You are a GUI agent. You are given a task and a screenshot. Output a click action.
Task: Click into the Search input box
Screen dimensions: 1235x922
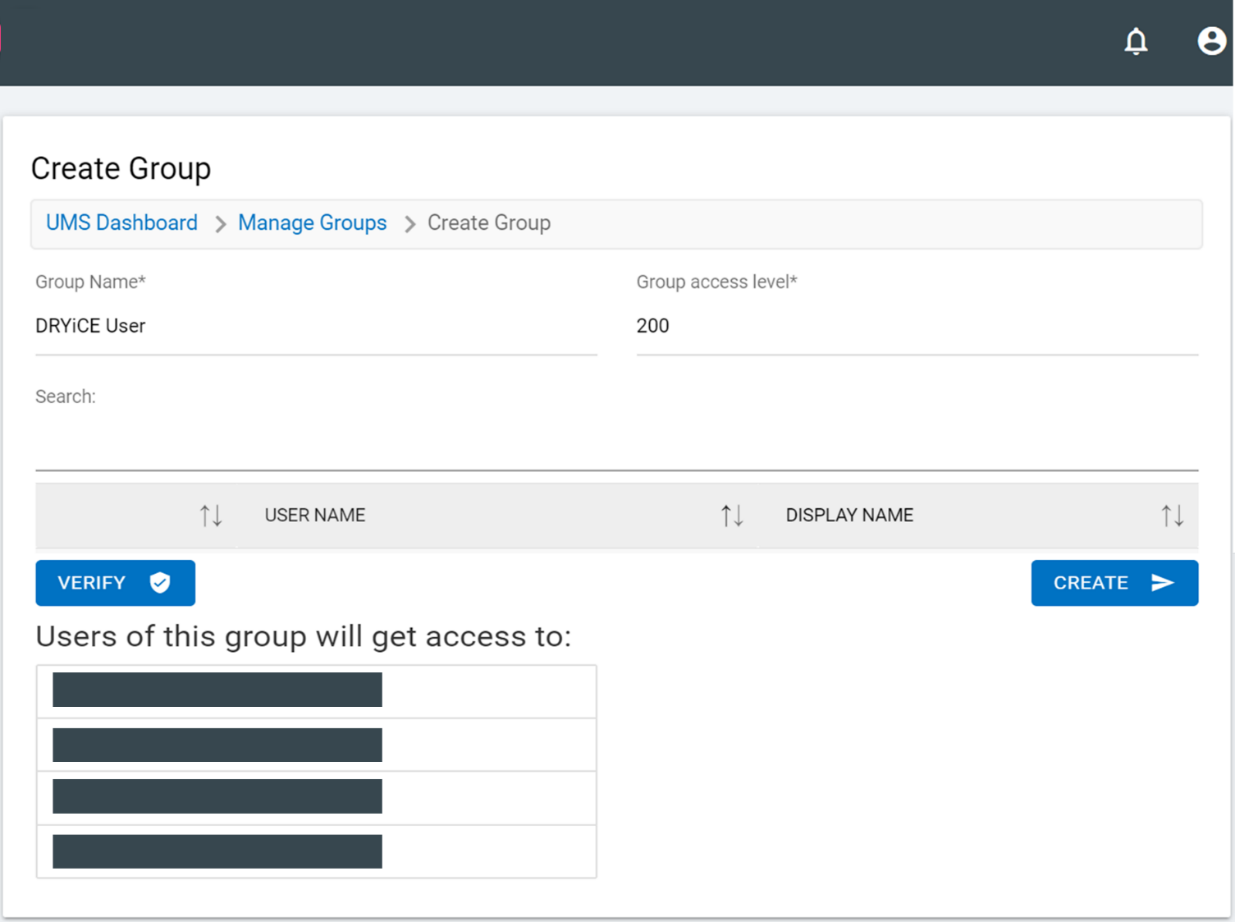click(x=615, y=444)
